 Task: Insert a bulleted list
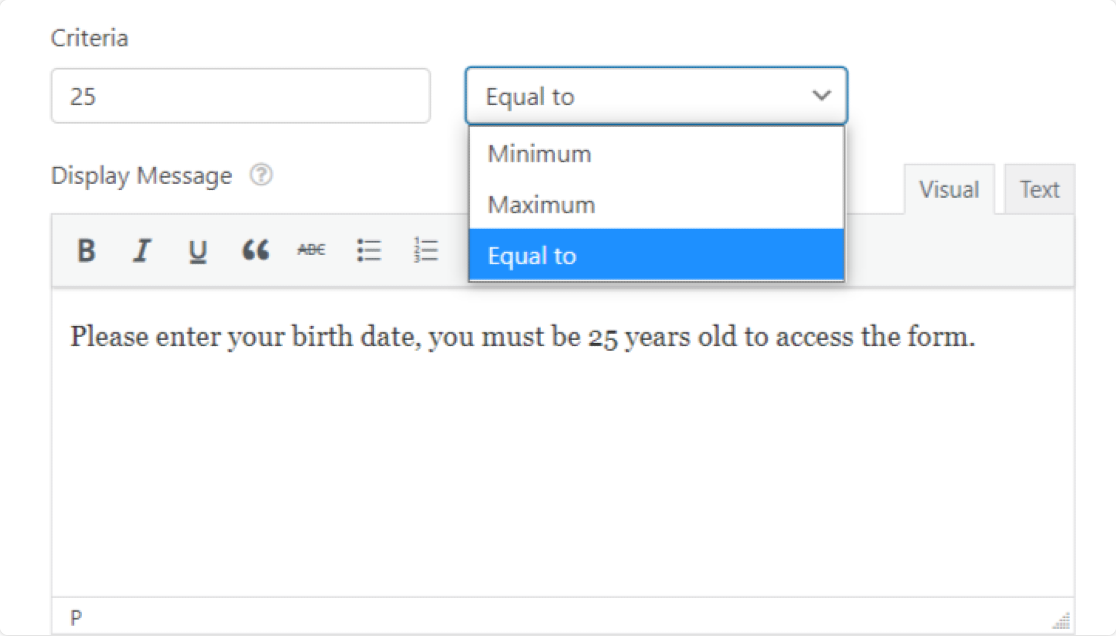369,250
